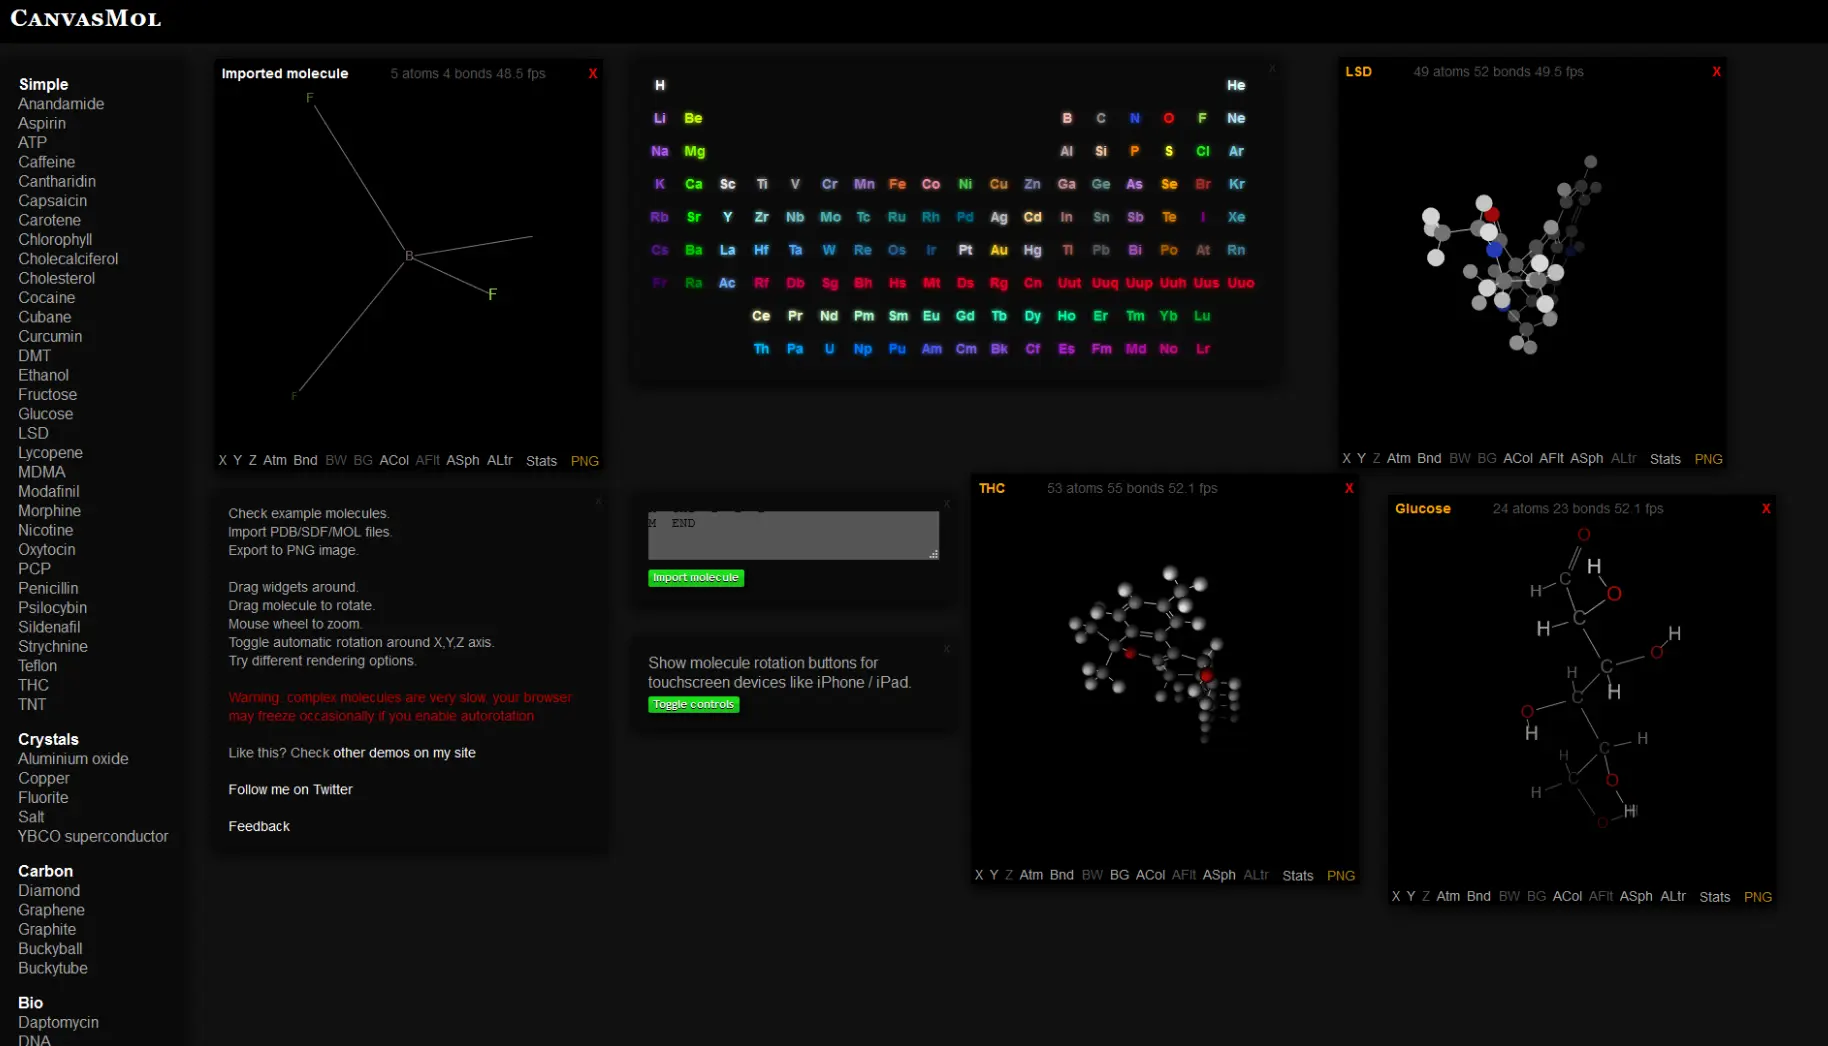Select sulfur S in periodic table
Screen dimensions: 1828x1046
pos(1168,152)
